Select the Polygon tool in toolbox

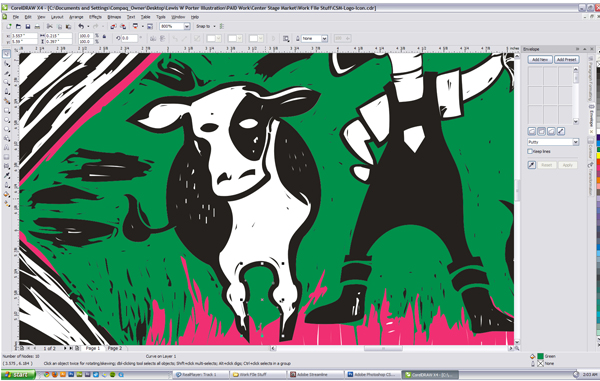click(7, 129)
